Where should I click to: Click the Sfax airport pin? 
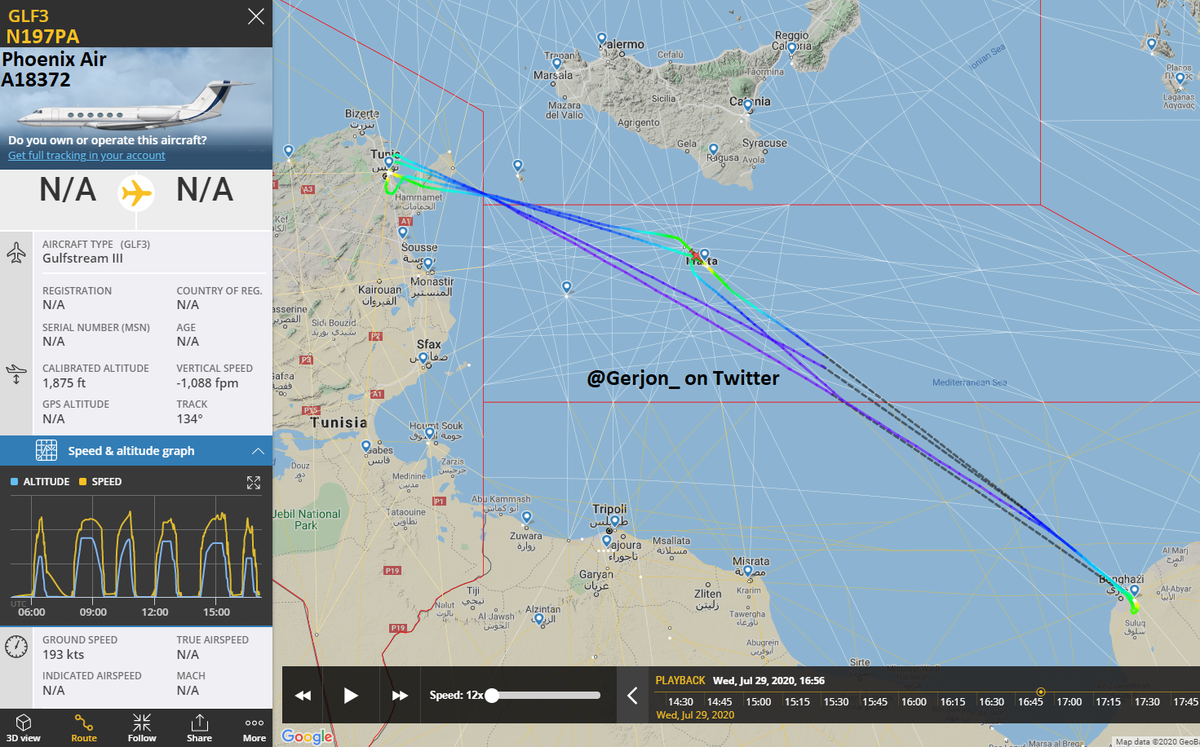point(423,358)
